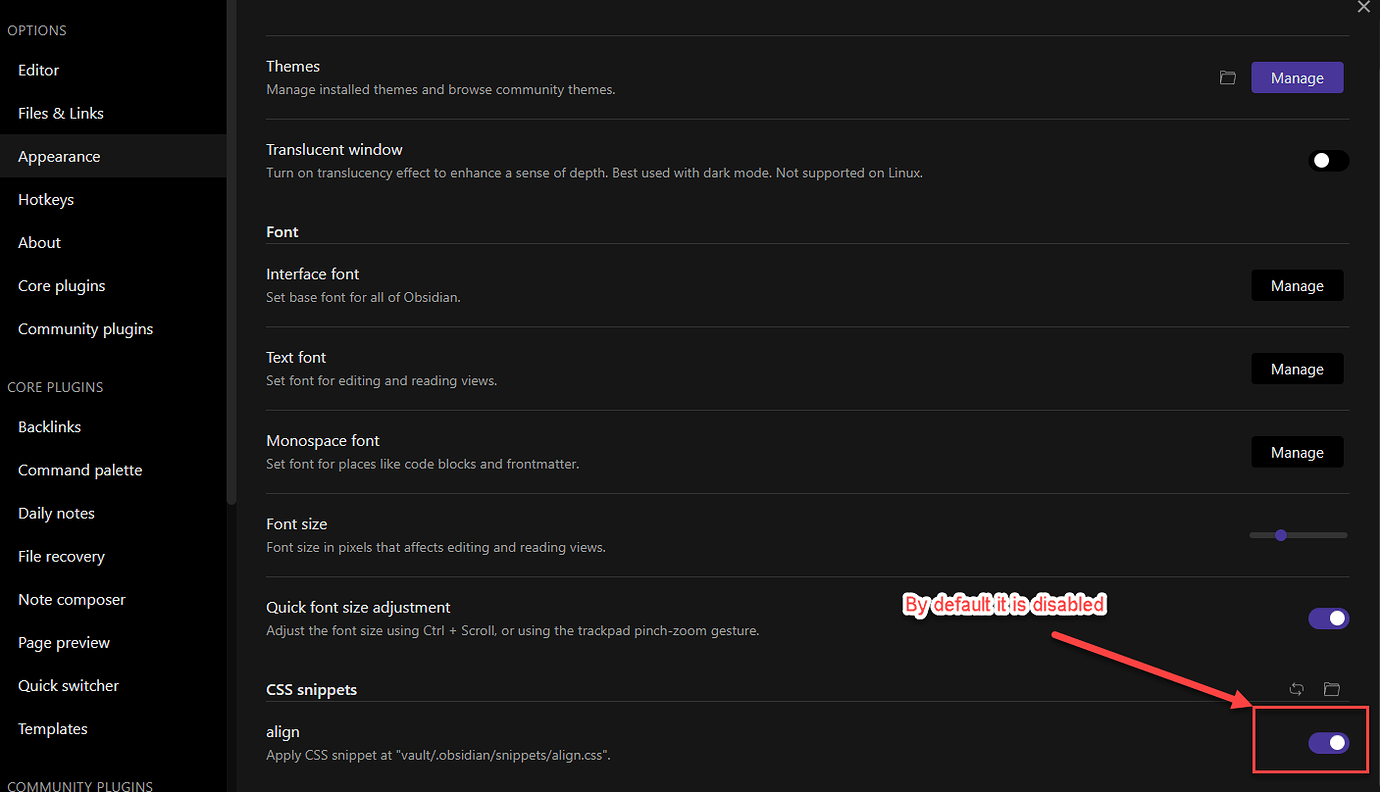Turn off align CSS snippet toggle
Image resolution: width=1380 pixels, height=792 pixels.
coord(1329,743)
